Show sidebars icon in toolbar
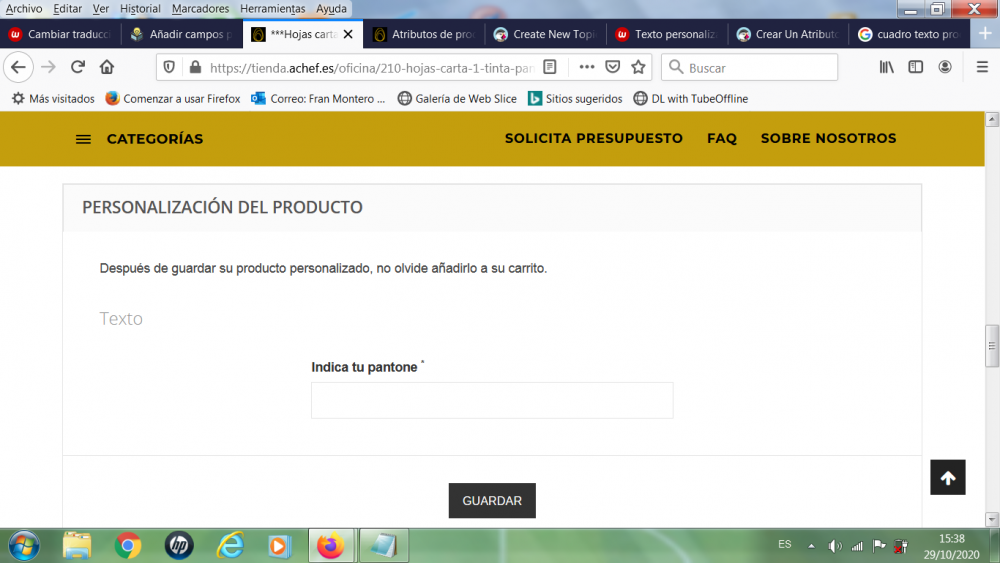The width and height of the screenshot is (1000, 563). point(916,67)
